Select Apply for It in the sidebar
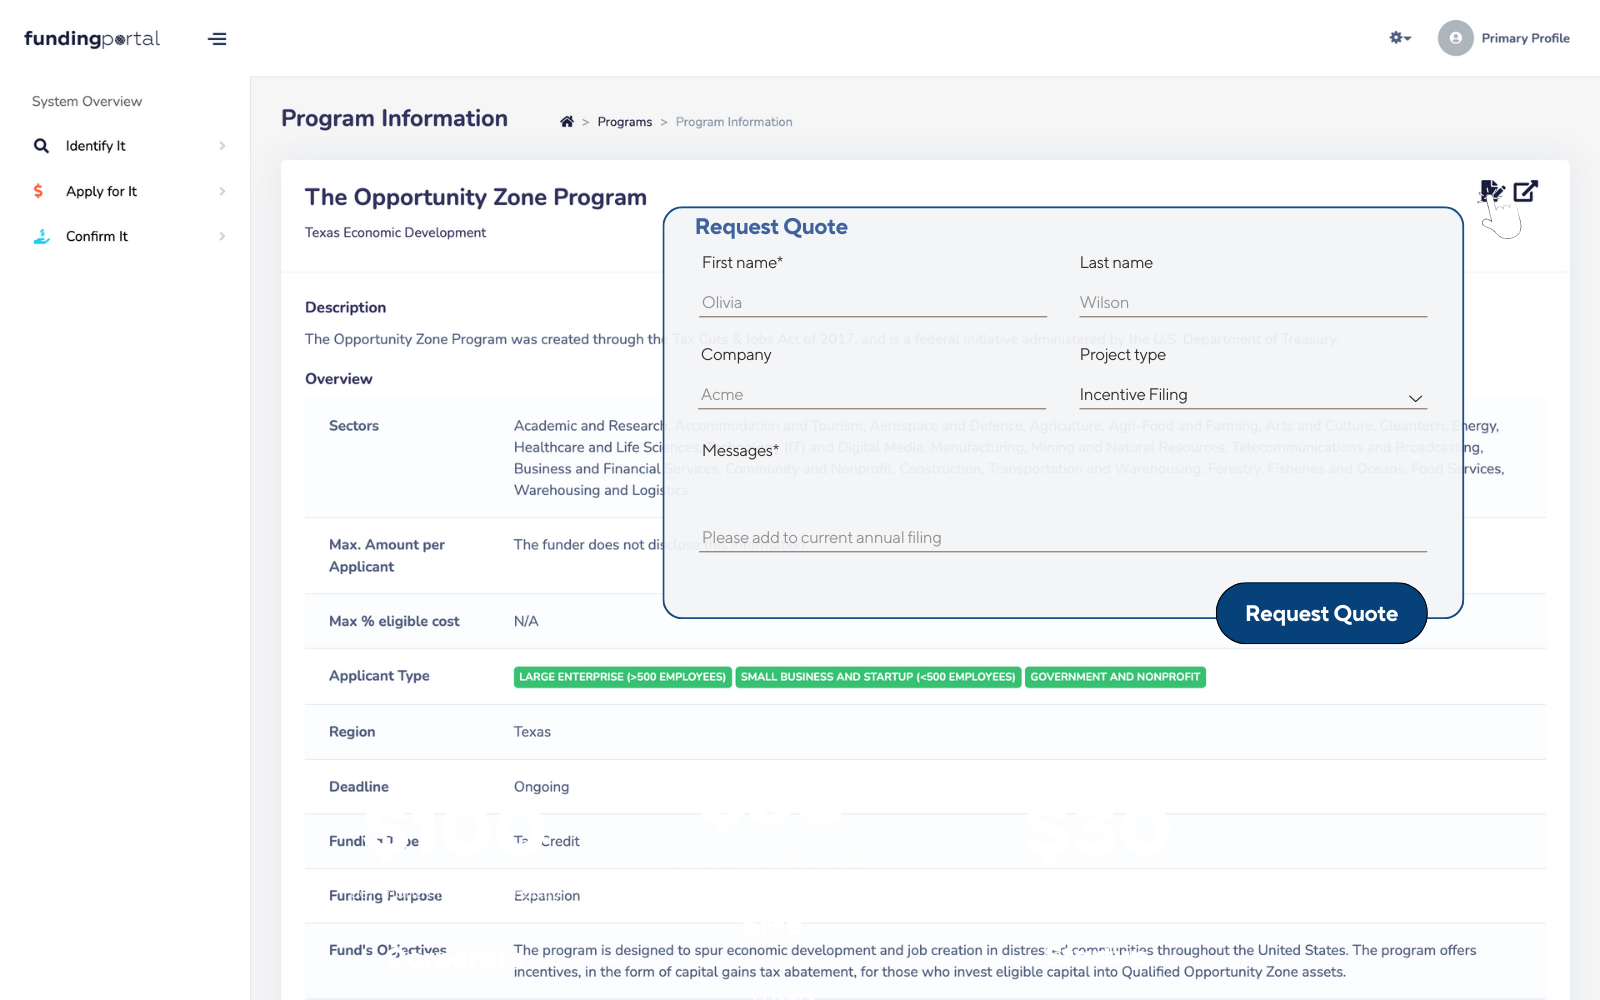The image size is (1600, 1000). [102, 190]
